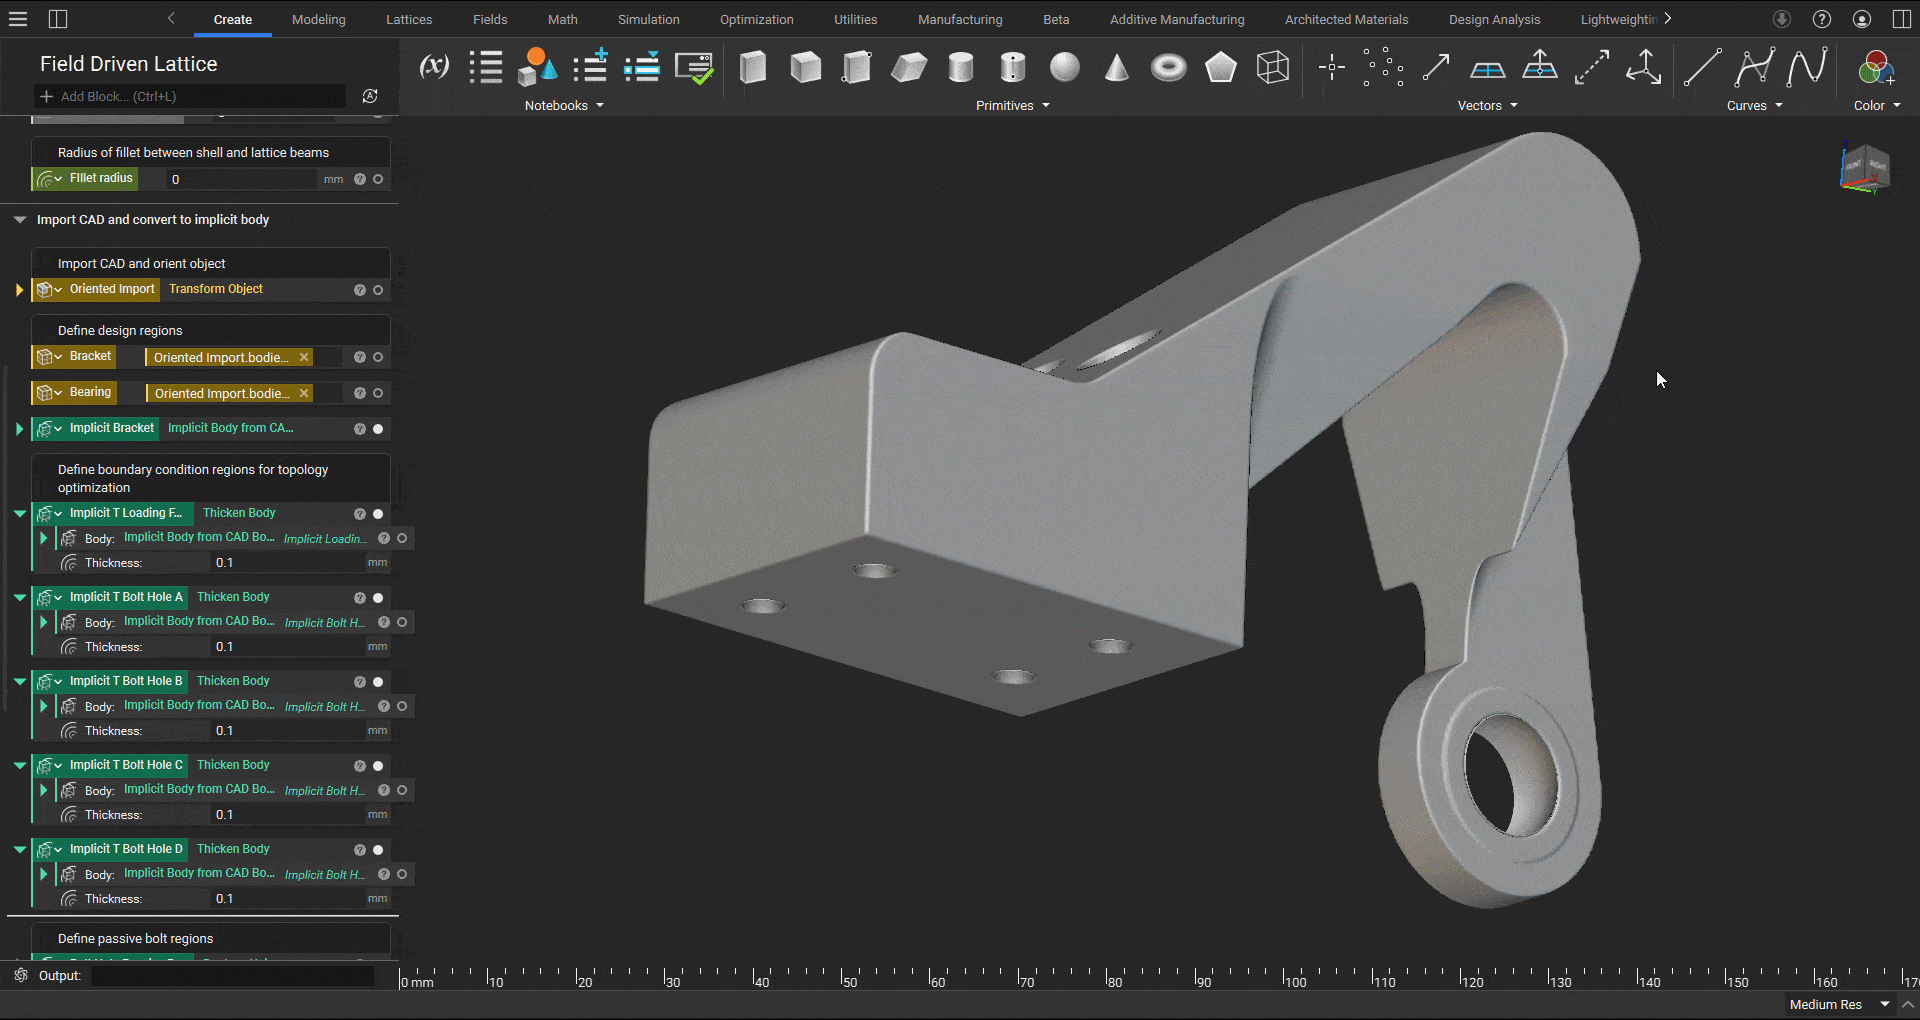Screen dimensions: 1920x1020
Task: Switch to the Lattices tab
Action: [409, 19]
